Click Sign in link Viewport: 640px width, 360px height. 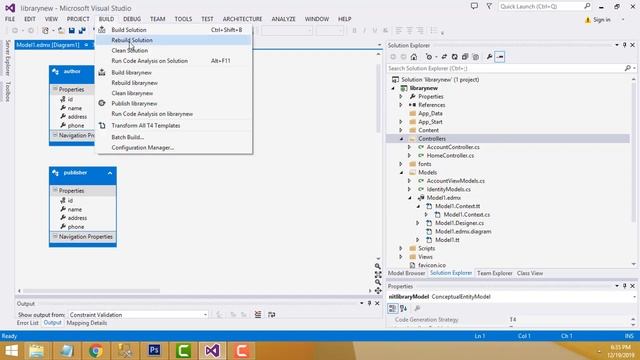(x=602, y=20)
